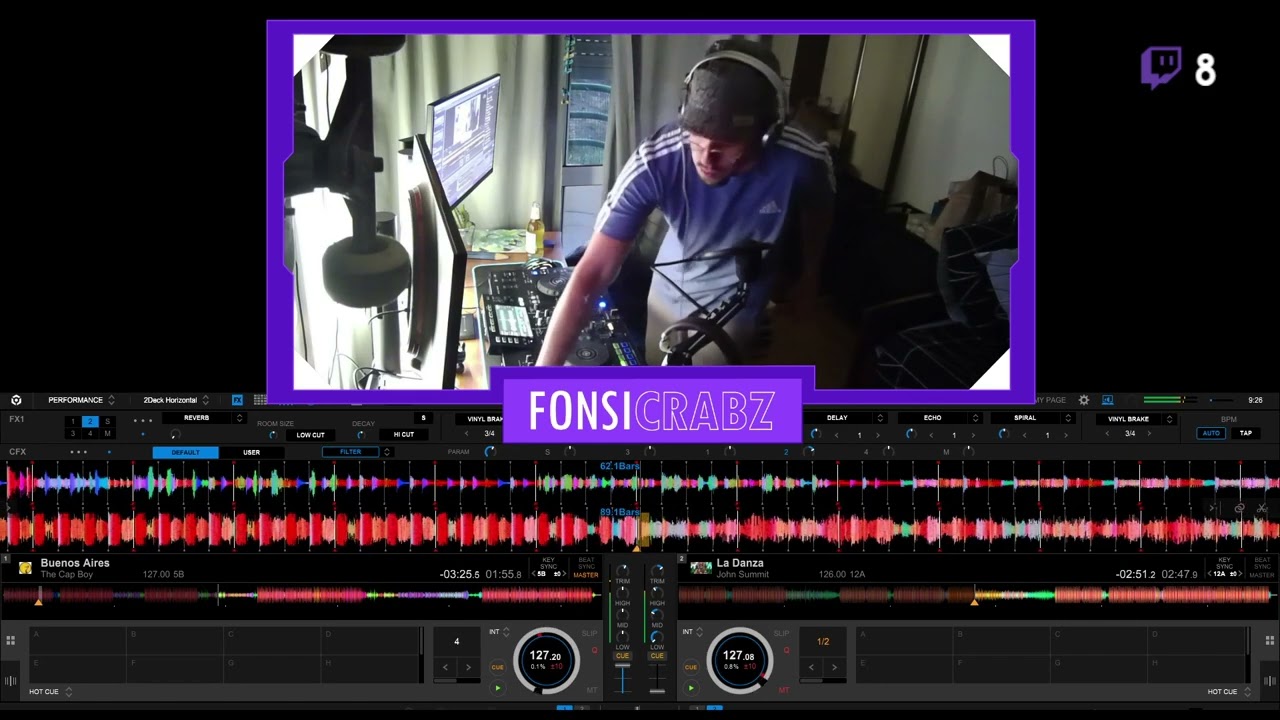This screenshot has height=720, width=1280.
Task: Adjust channel 2 LOW EQ knob
Action: coord(657,636)
